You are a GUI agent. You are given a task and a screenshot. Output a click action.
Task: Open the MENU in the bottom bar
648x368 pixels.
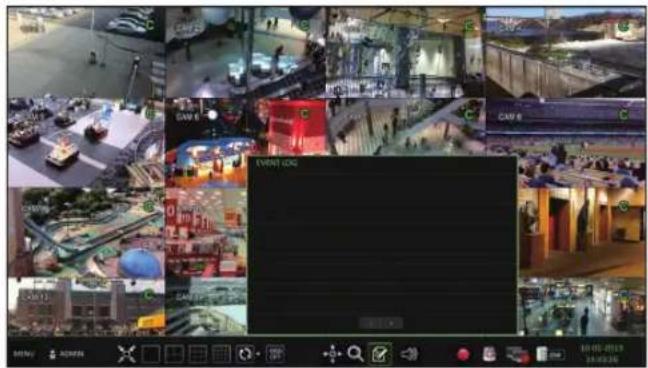tap(24, 354)
